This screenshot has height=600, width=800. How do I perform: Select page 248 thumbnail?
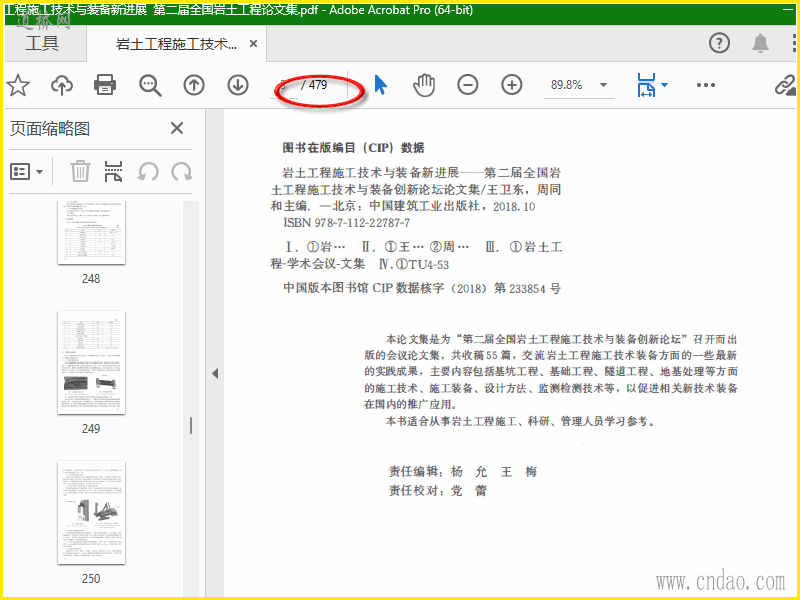tap(91, 233)
